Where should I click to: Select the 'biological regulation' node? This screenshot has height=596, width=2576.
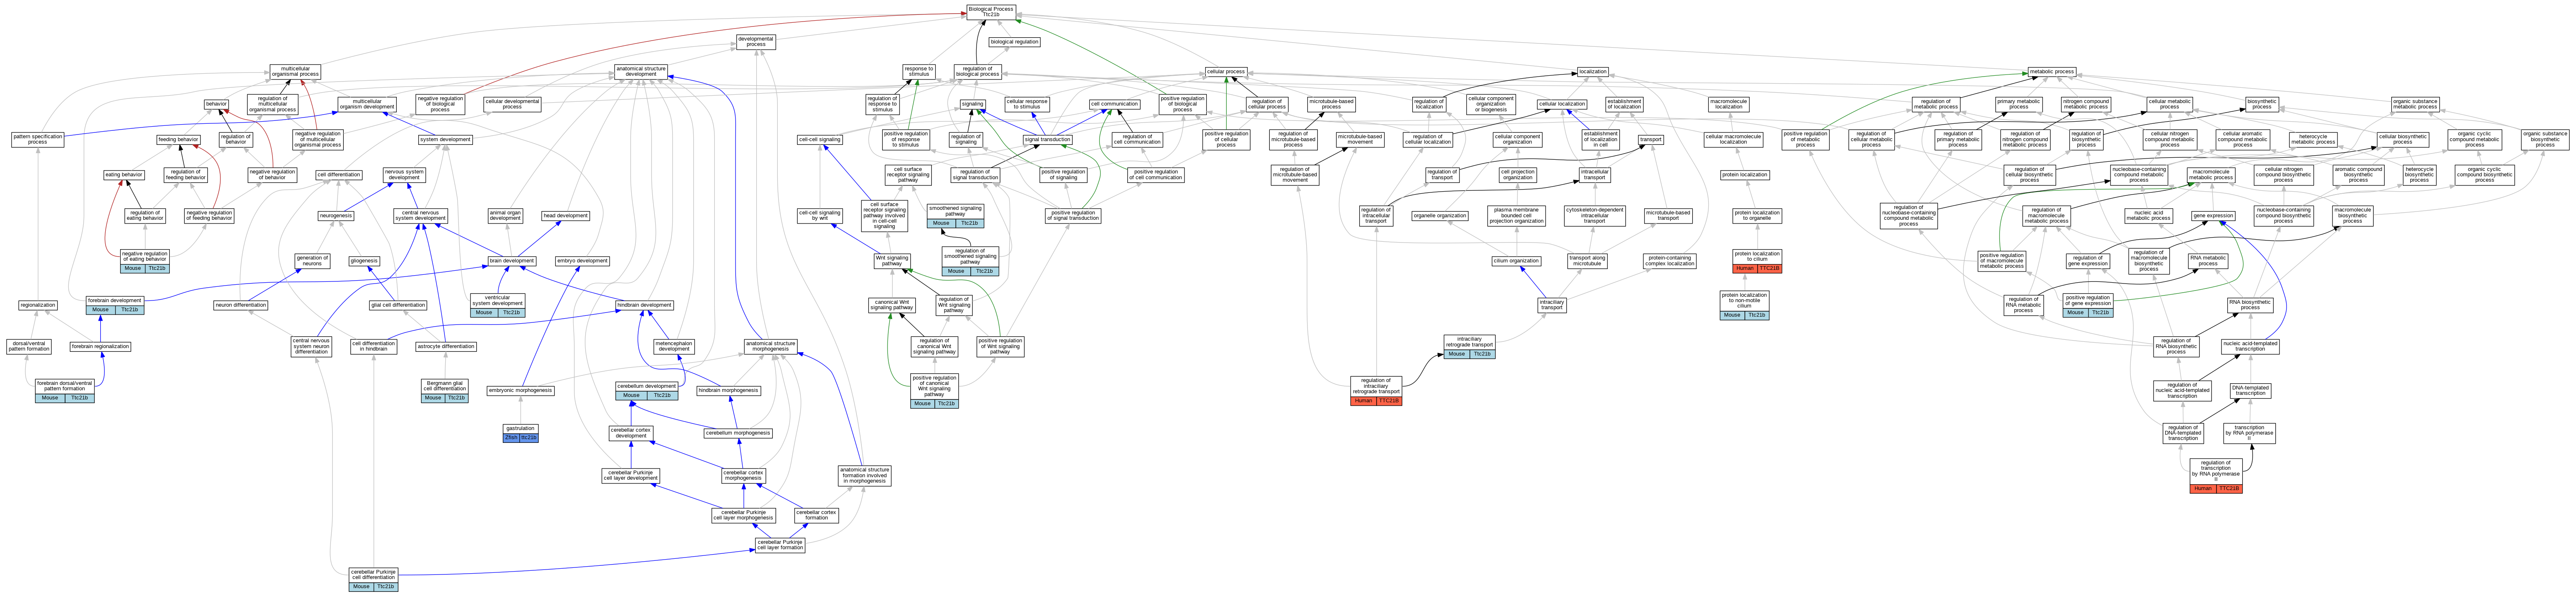[x=1014, y=42]
